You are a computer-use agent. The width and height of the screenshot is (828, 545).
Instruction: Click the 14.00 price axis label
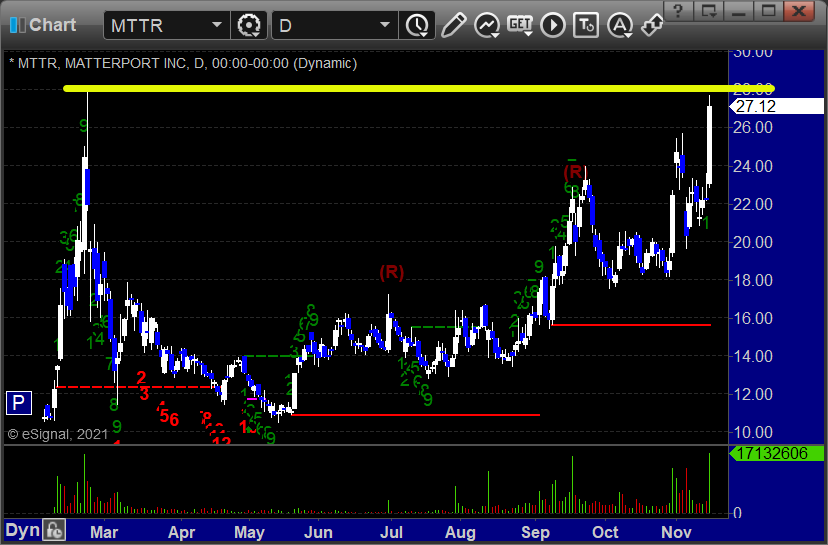tap(753, 356)
